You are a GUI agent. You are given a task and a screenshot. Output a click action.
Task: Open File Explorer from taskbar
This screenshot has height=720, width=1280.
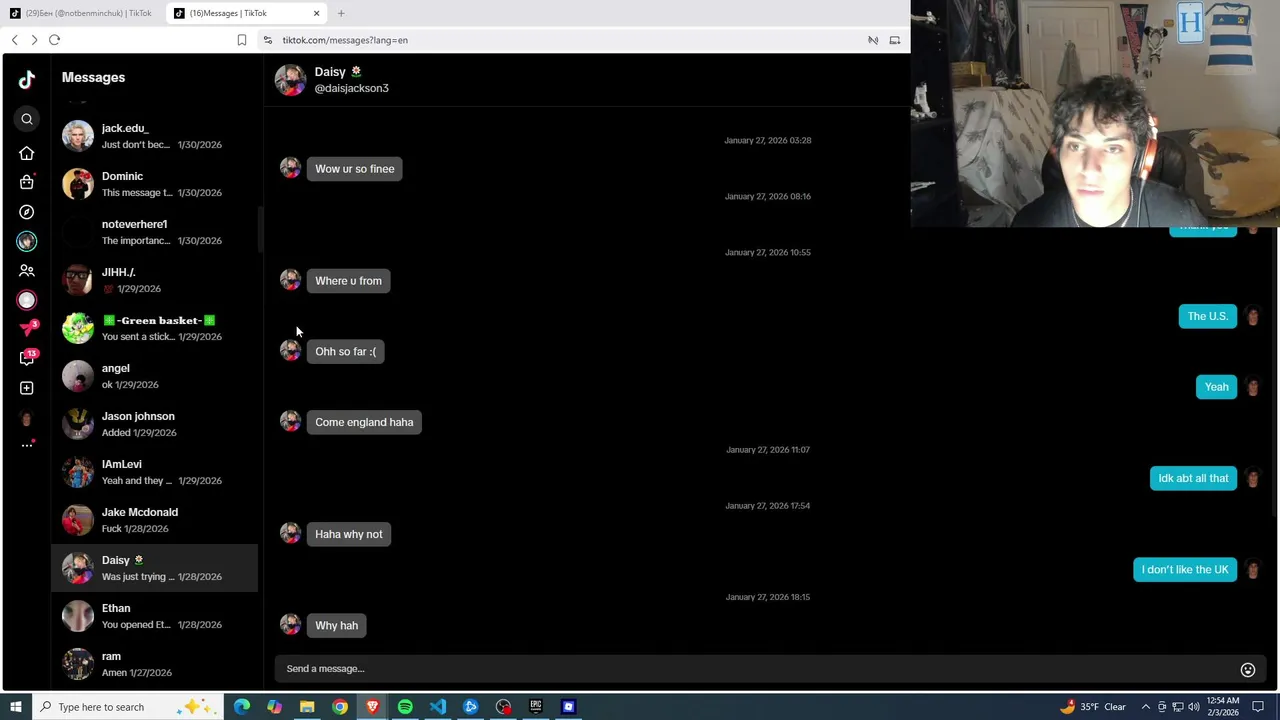pos(307,707)
